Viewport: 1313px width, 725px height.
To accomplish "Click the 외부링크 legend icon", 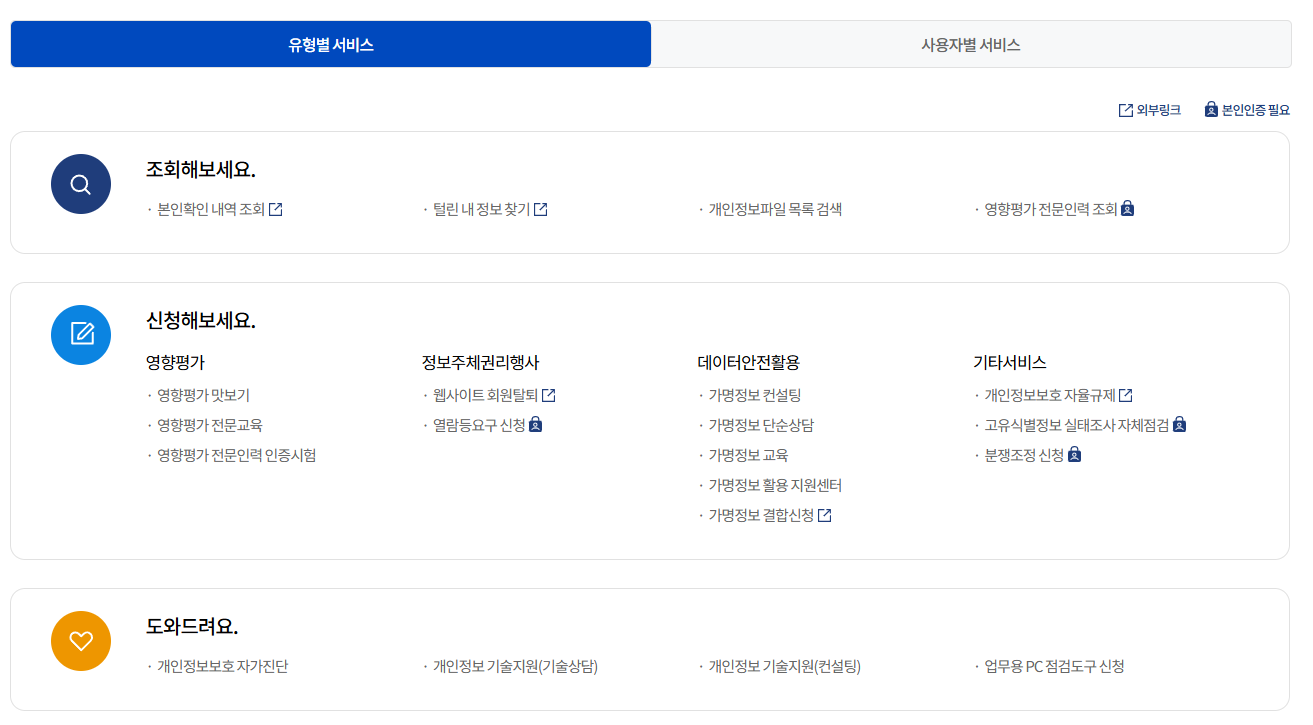I will [1124, 109].
